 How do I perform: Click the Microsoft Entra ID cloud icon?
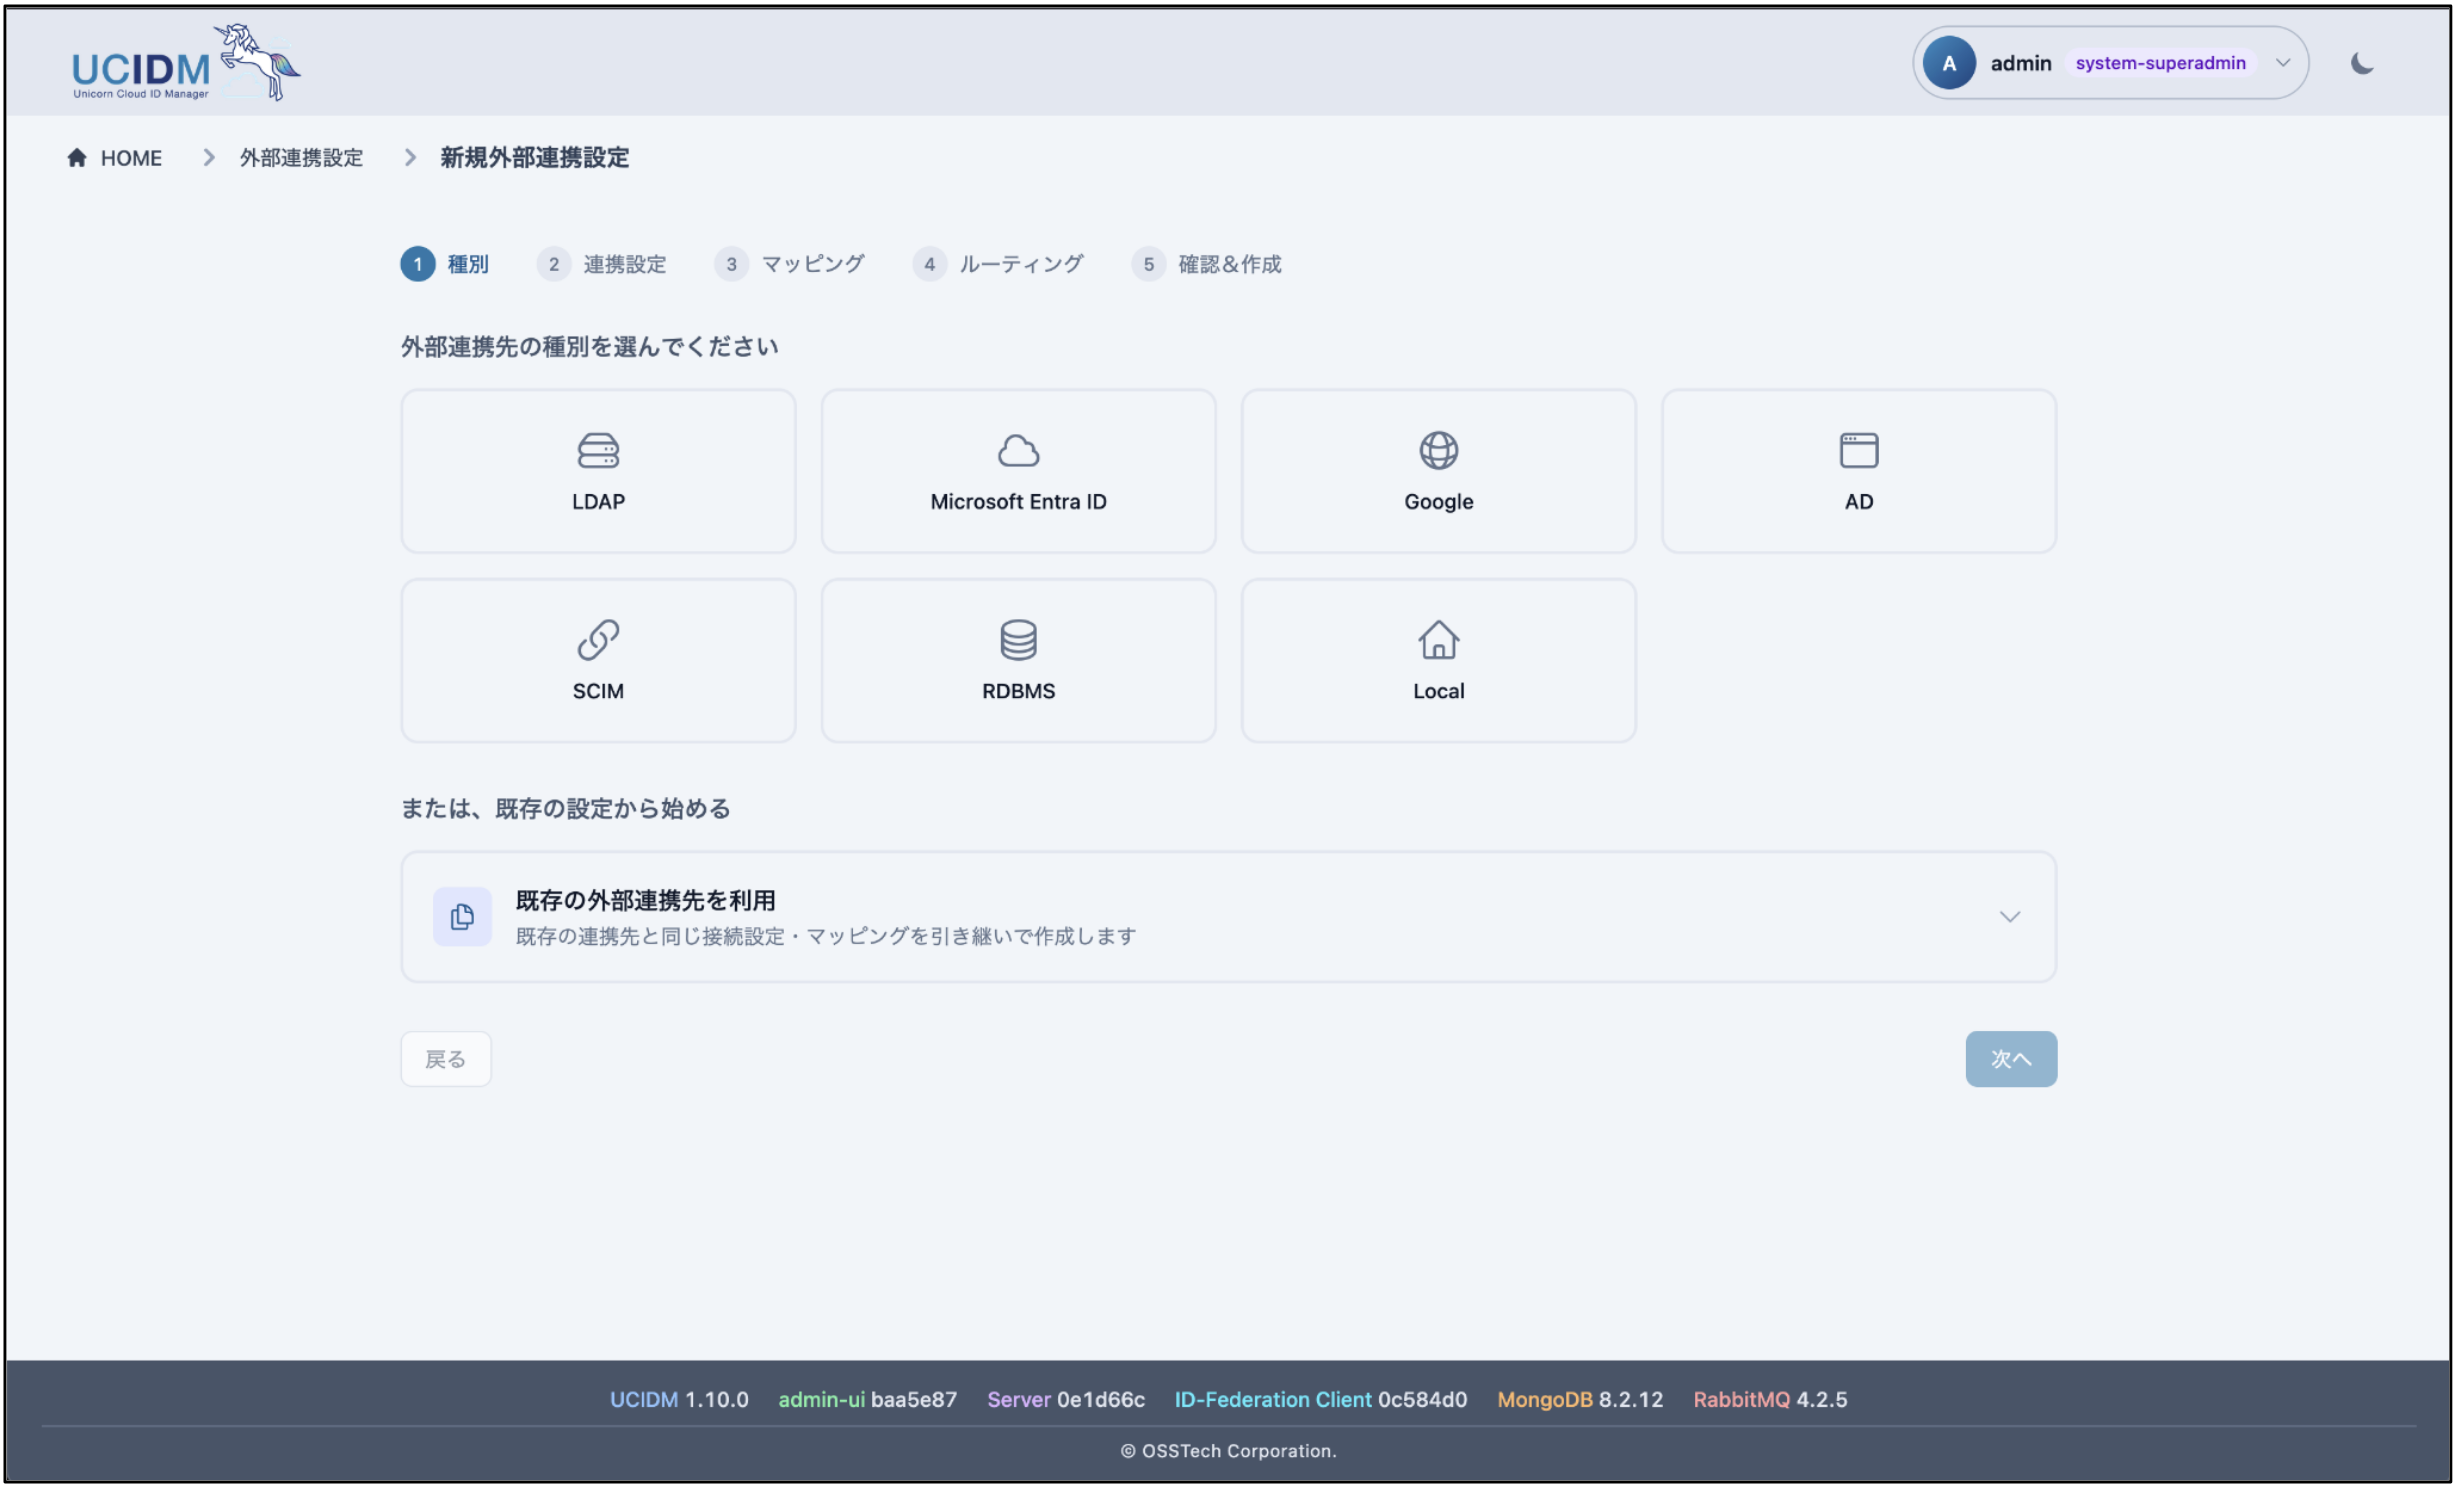tap(1018, 451)
